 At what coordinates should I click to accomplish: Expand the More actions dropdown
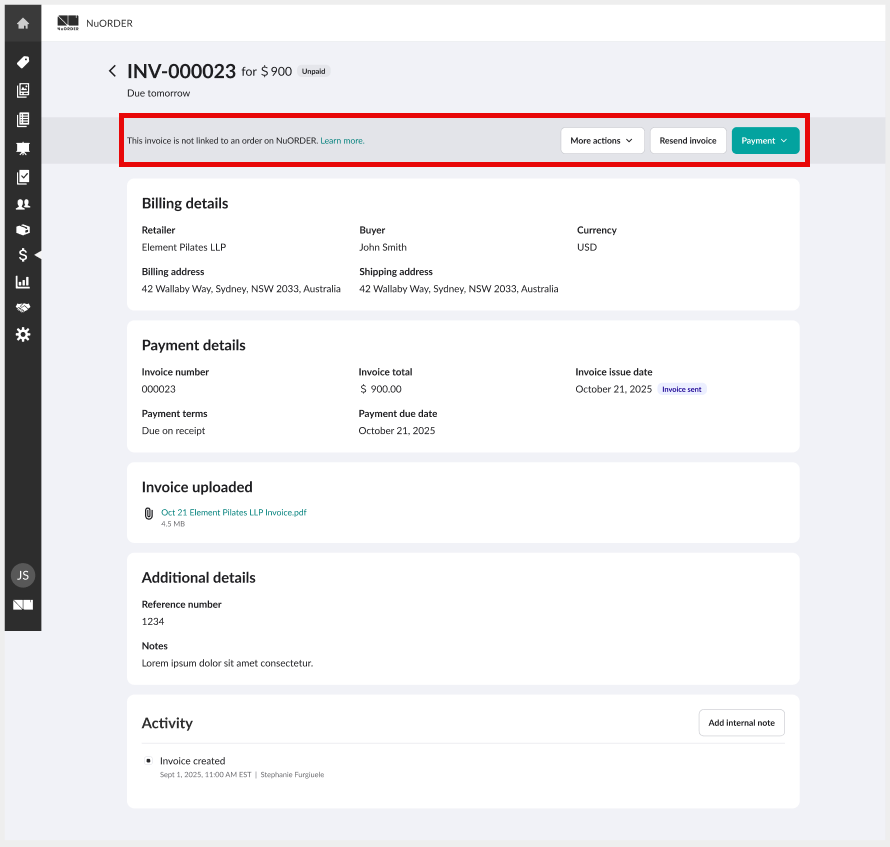[602, 141]
